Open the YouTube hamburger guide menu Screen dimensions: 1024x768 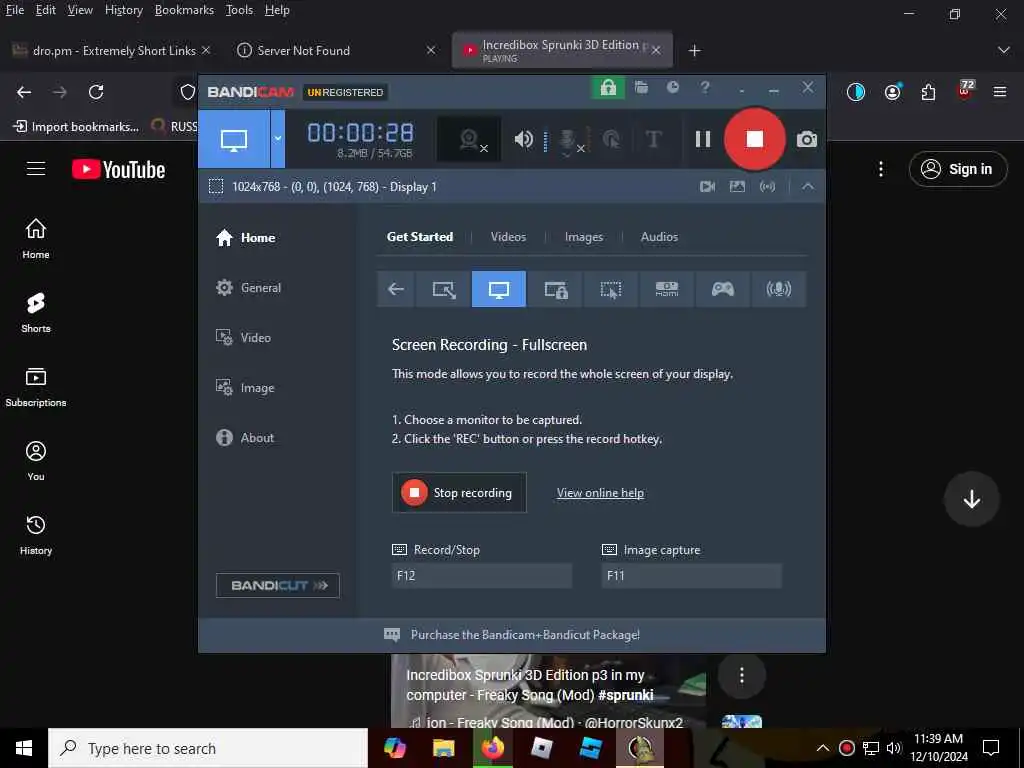pos(36,169)
